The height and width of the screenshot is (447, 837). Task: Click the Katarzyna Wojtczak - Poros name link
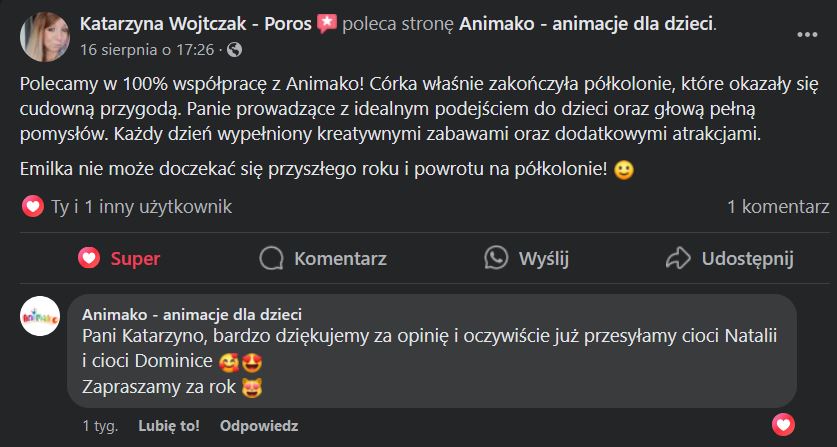pyautogui.click(x=196, y=22)
